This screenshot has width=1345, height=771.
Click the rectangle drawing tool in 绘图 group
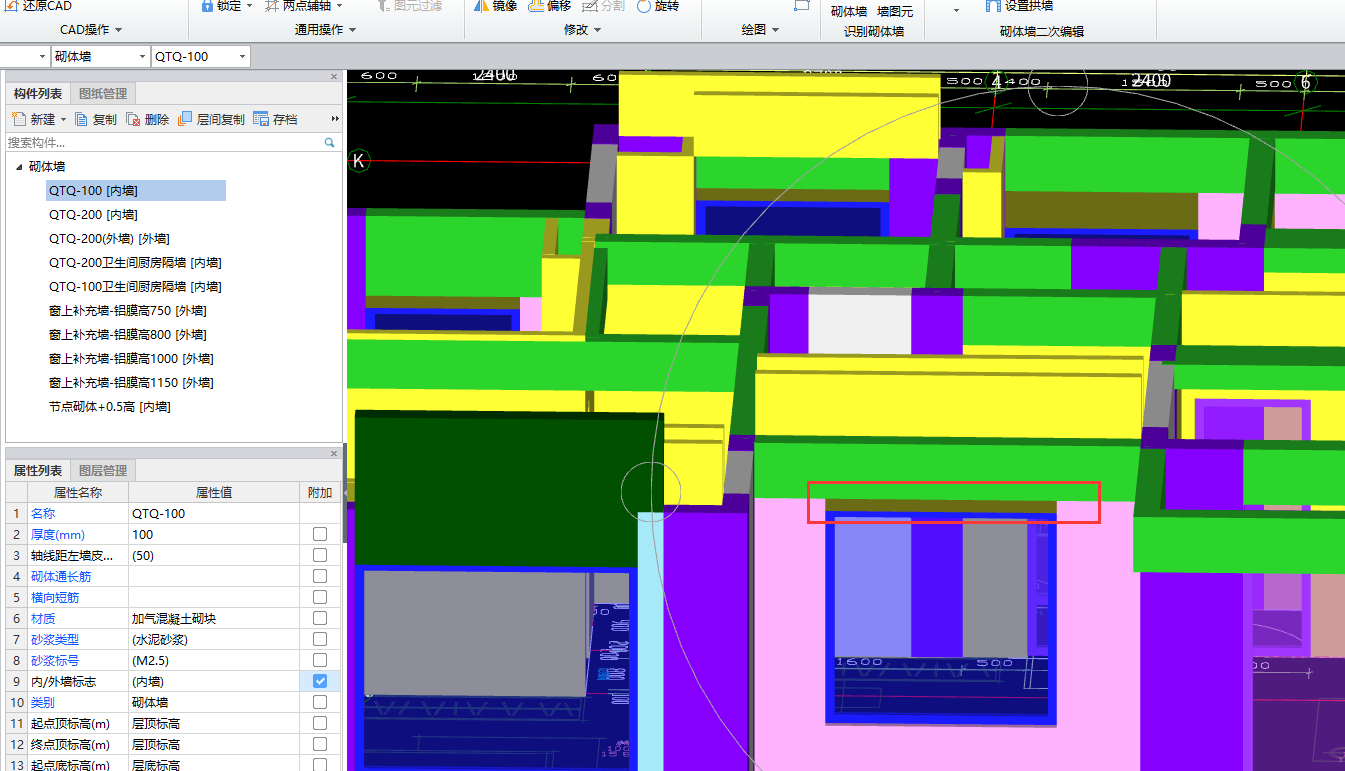[x=801, y=5]
